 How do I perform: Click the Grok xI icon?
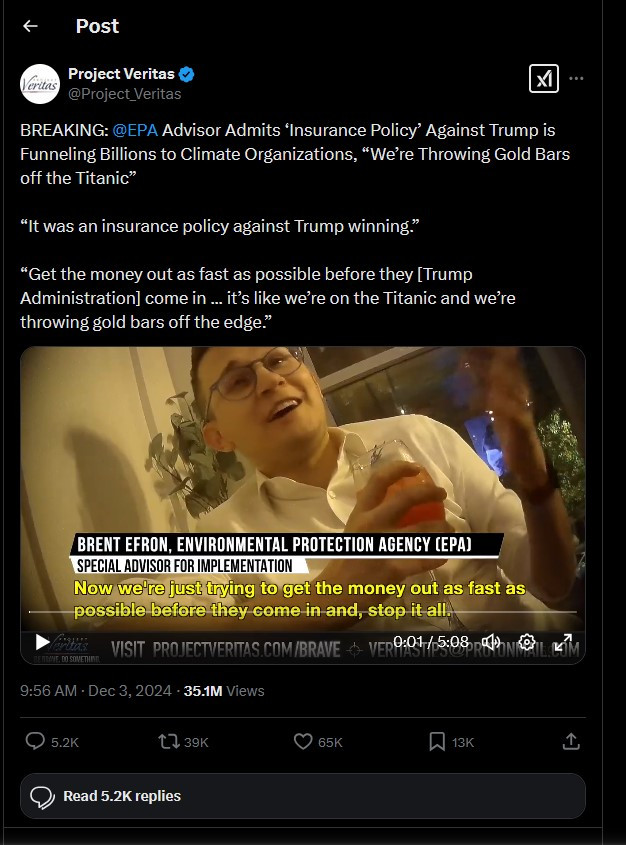click(544, 79)
